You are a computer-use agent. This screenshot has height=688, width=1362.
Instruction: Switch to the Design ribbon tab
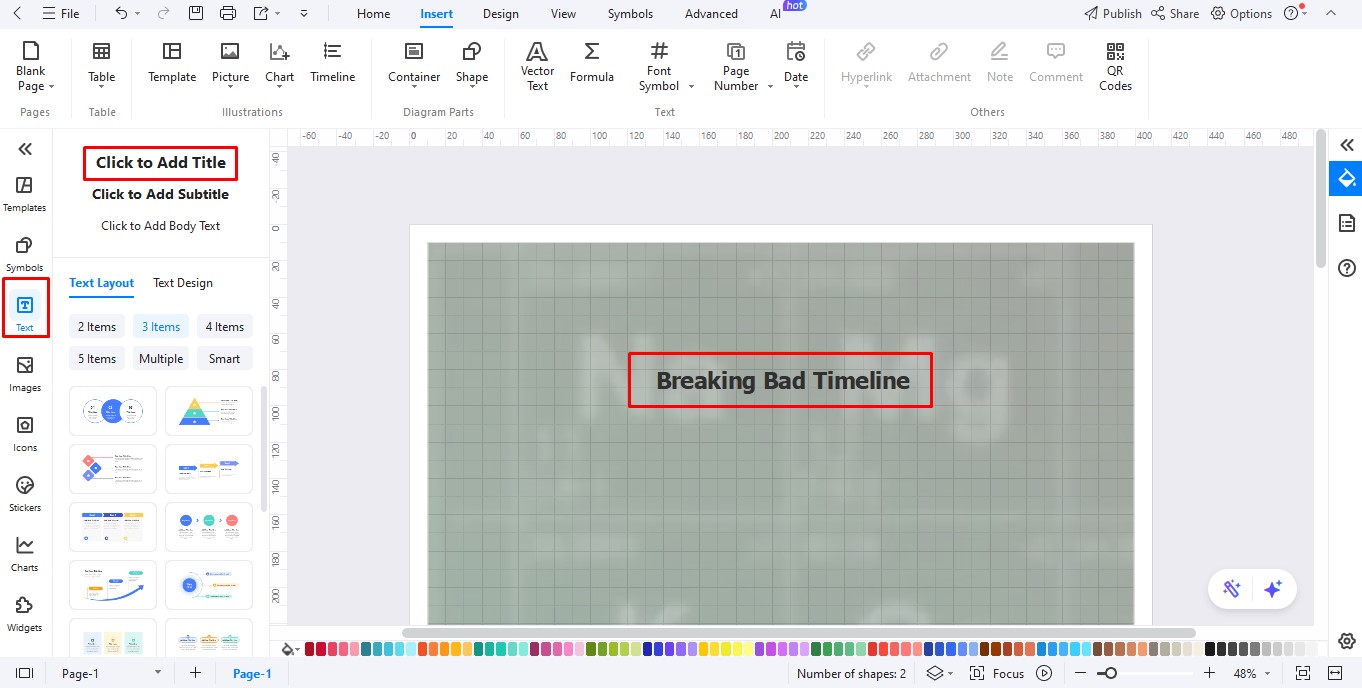tap(500, 14)
